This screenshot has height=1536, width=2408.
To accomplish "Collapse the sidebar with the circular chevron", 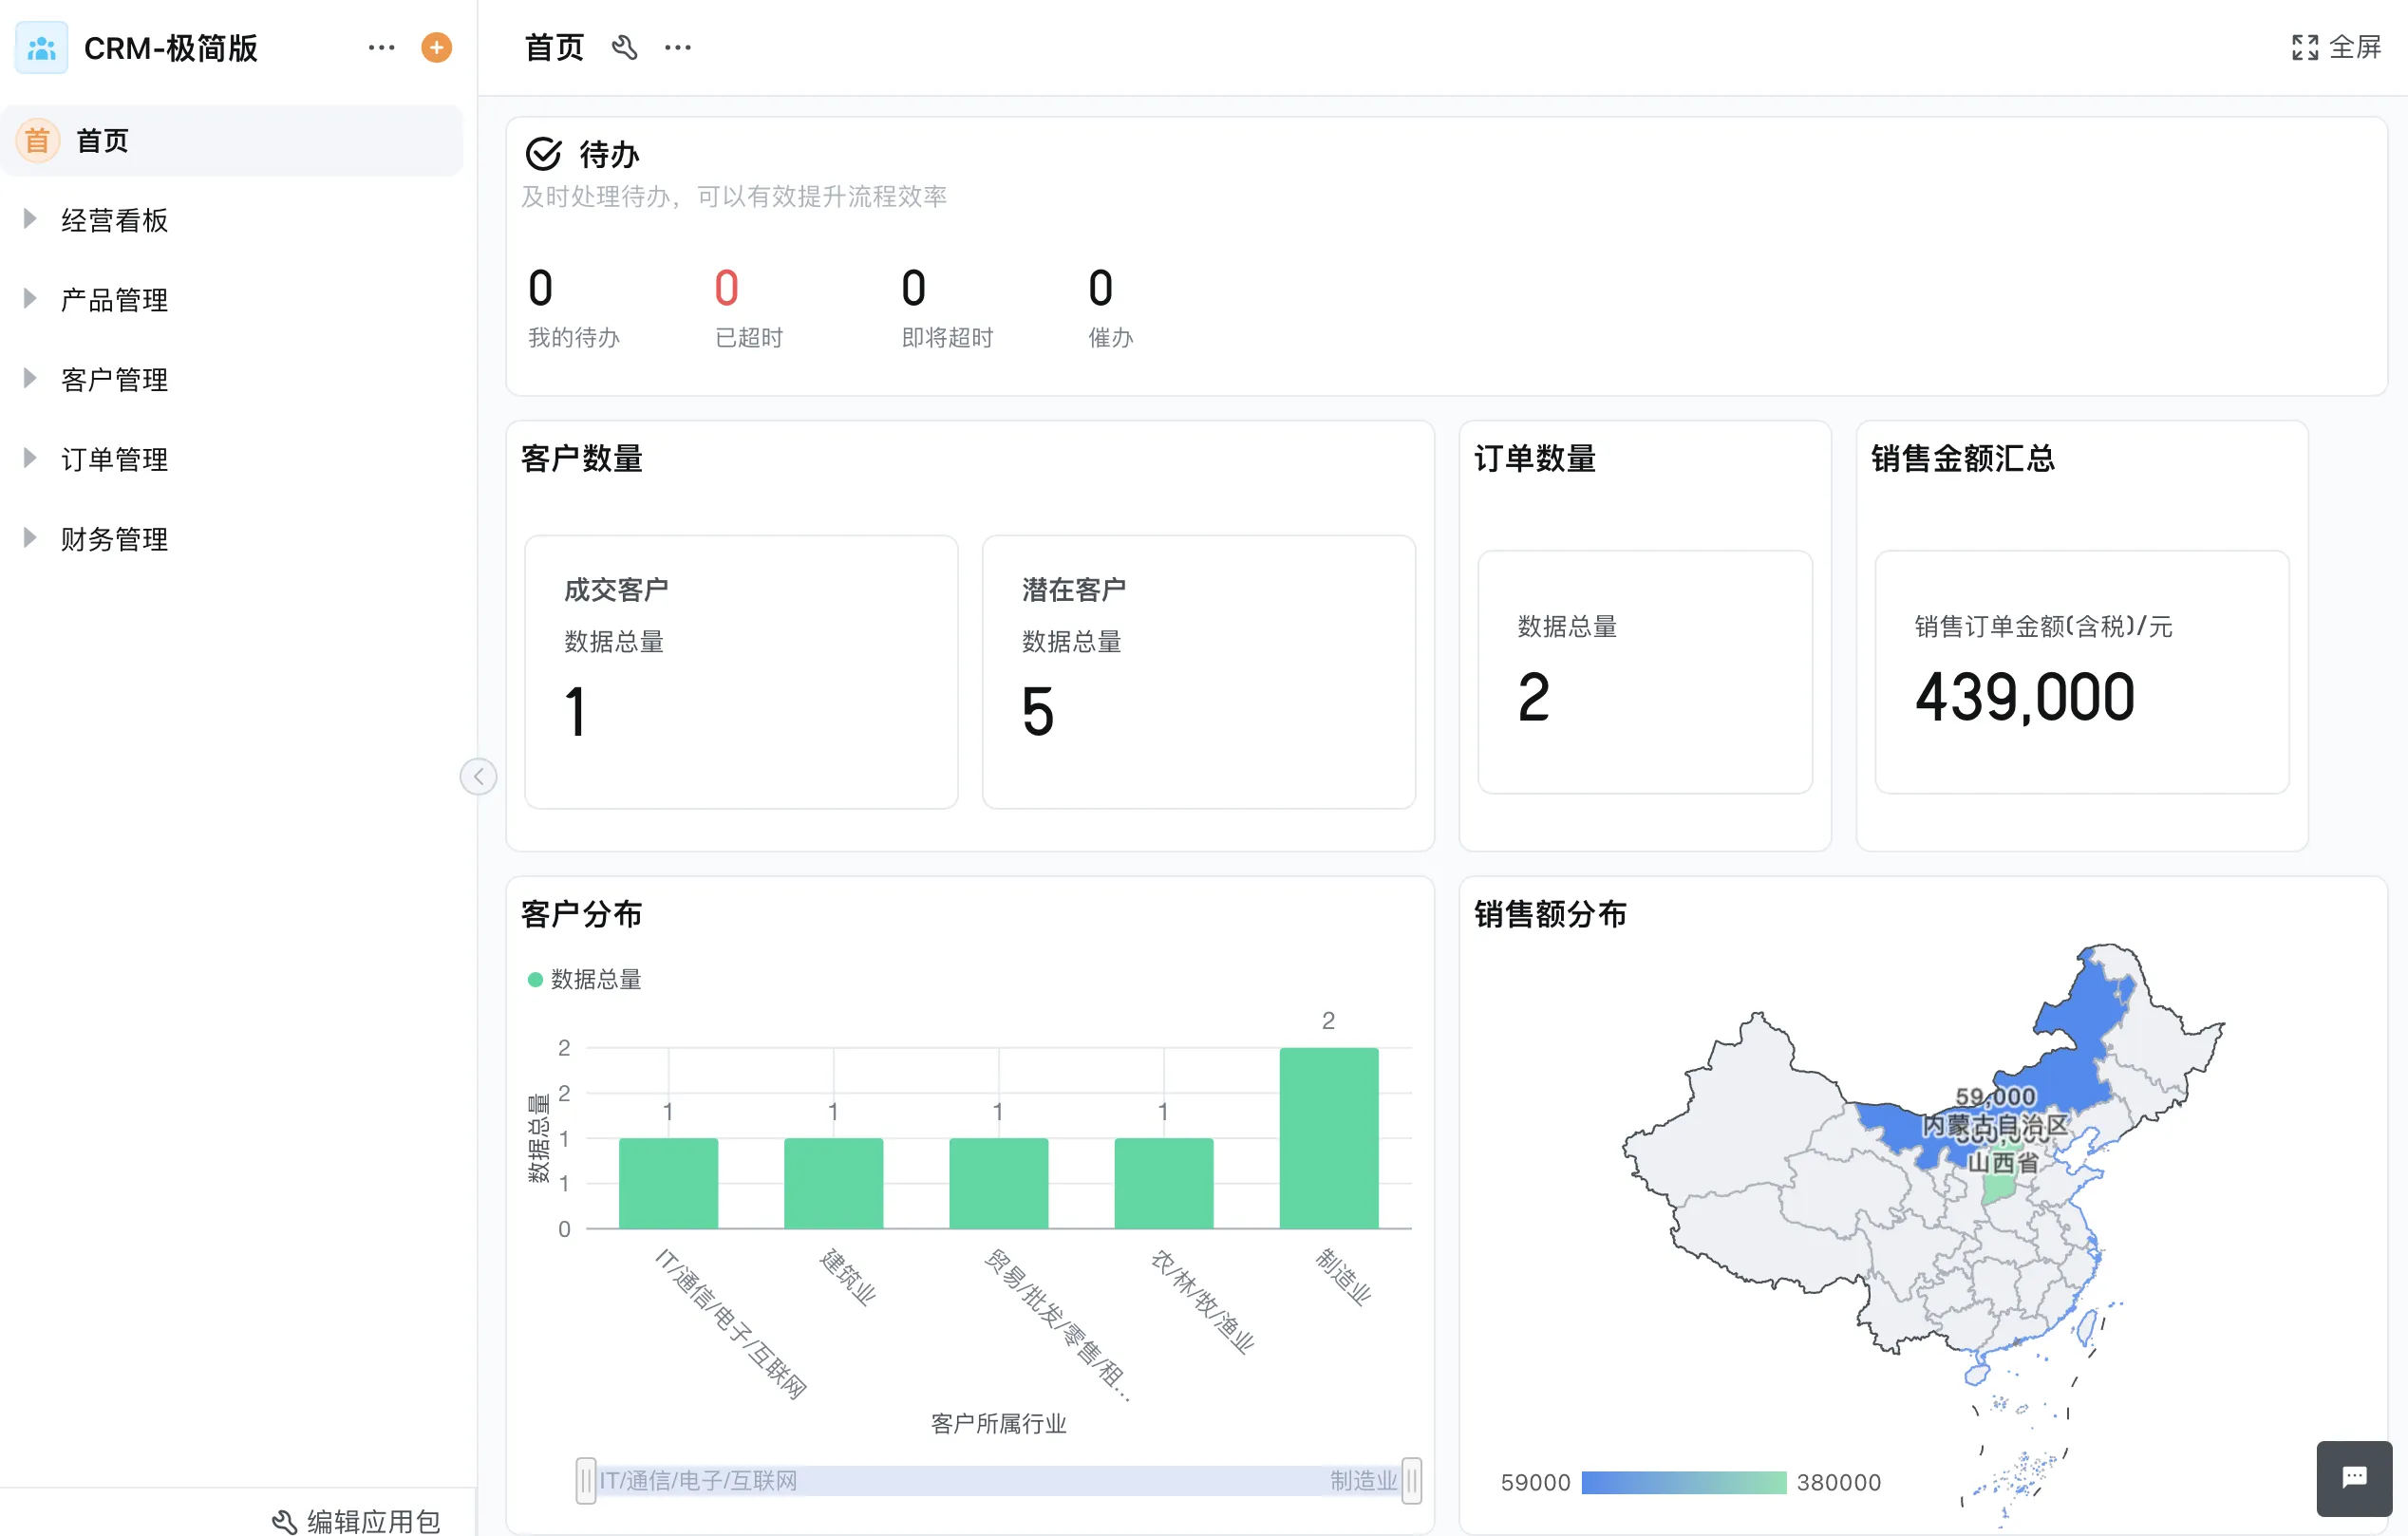I will 479,776.
